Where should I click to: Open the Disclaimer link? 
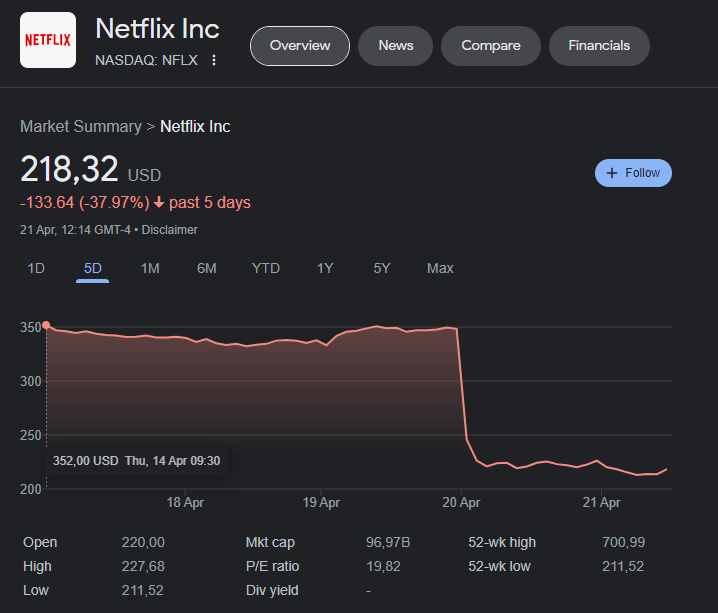pyautogui.click(x=169, y=230)
